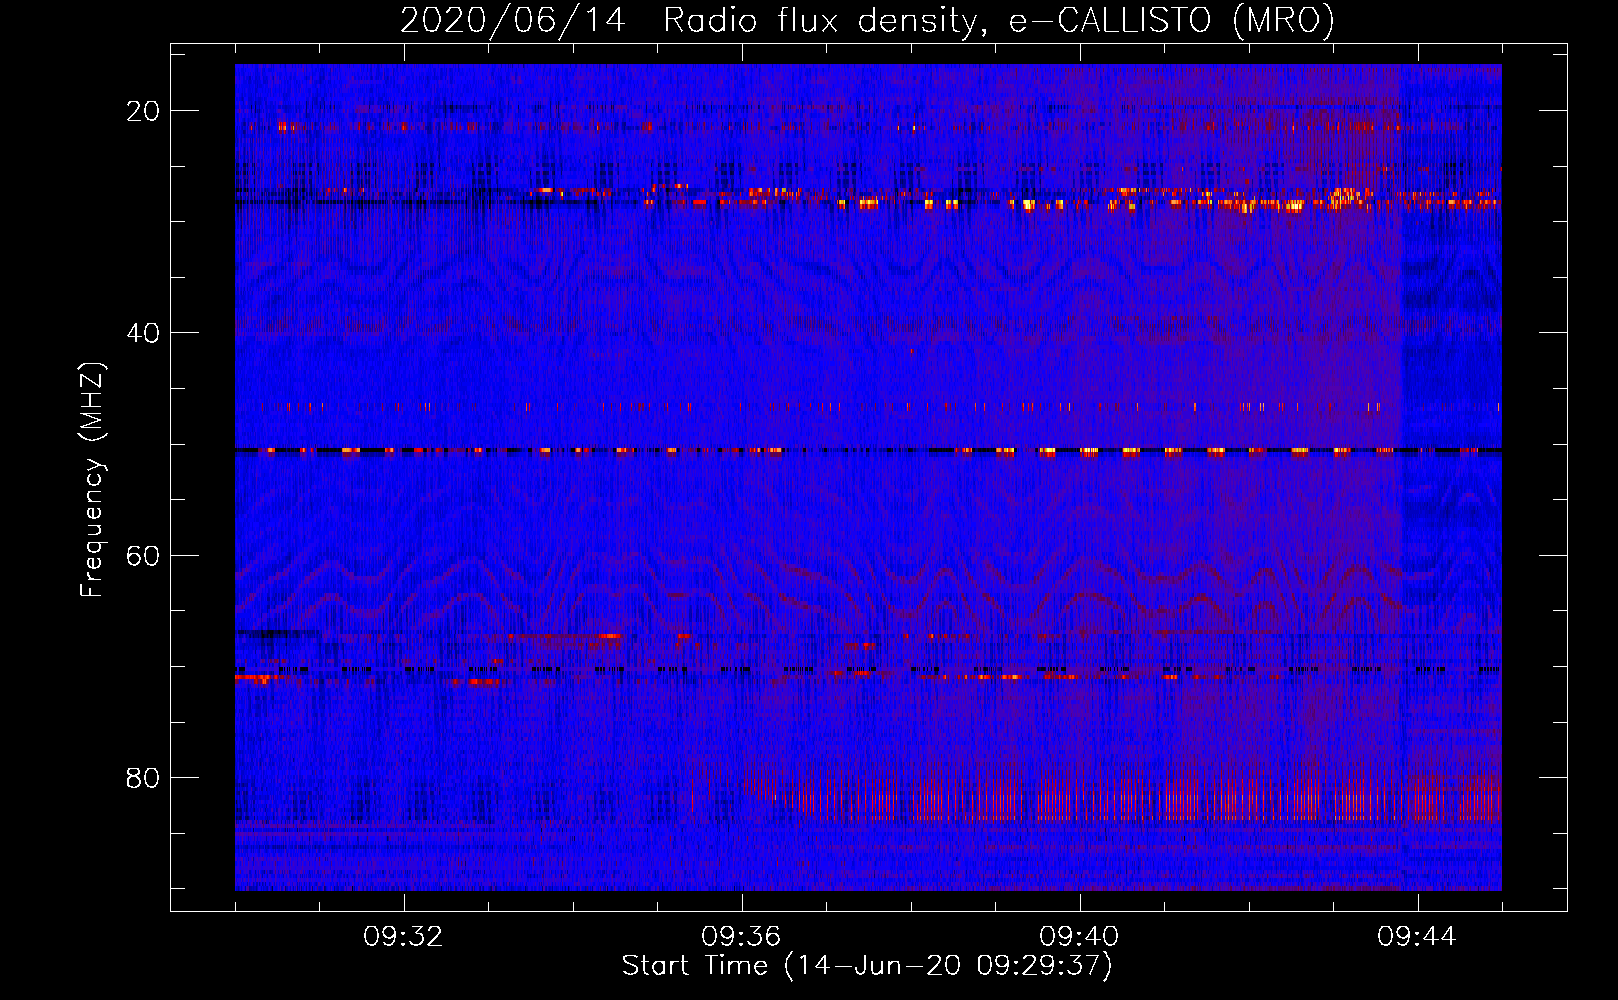The width and height of the screenshot is (1618, 1000).
Task: Click the 40 MHz frequency tick label
Action: 143,333
